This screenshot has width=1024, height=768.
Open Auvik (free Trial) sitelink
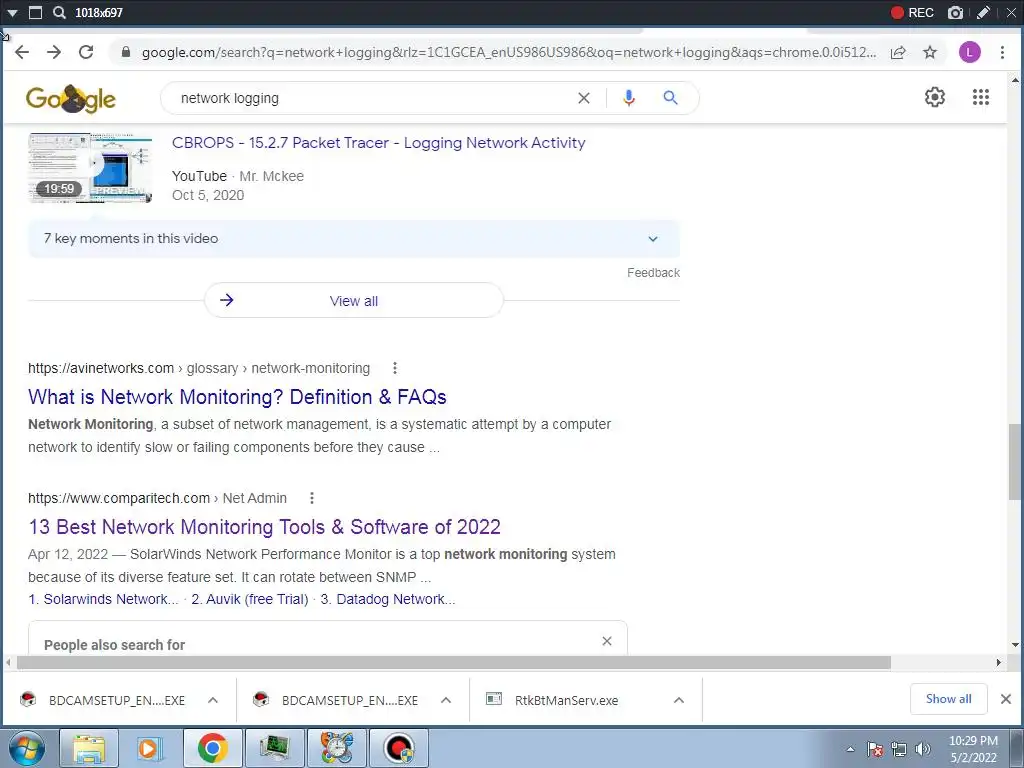(249, 600)
